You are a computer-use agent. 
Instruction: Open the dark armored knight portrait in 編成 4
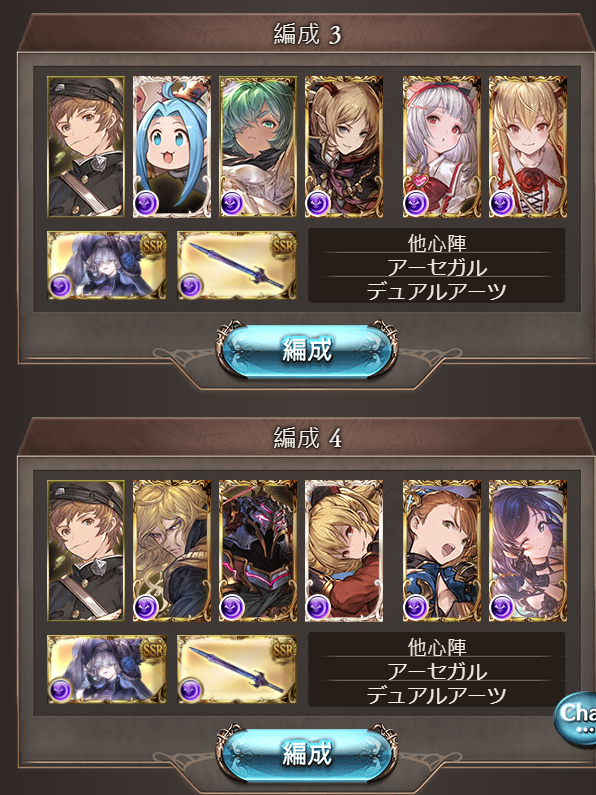pos(258,551)
